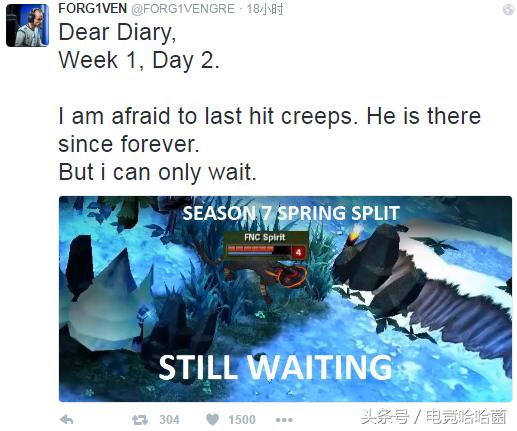Viewport: 517px width, 431px height.
Task: Click the reply arrow icon
Action: (x=67, y=419)
